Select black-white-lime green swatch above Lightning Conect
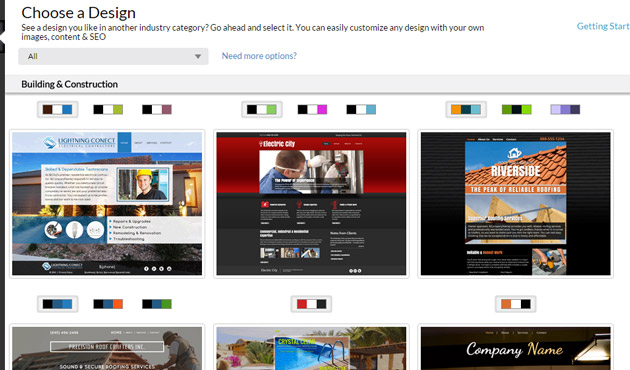Screen dimensions: 630x370 click(108, 109)
